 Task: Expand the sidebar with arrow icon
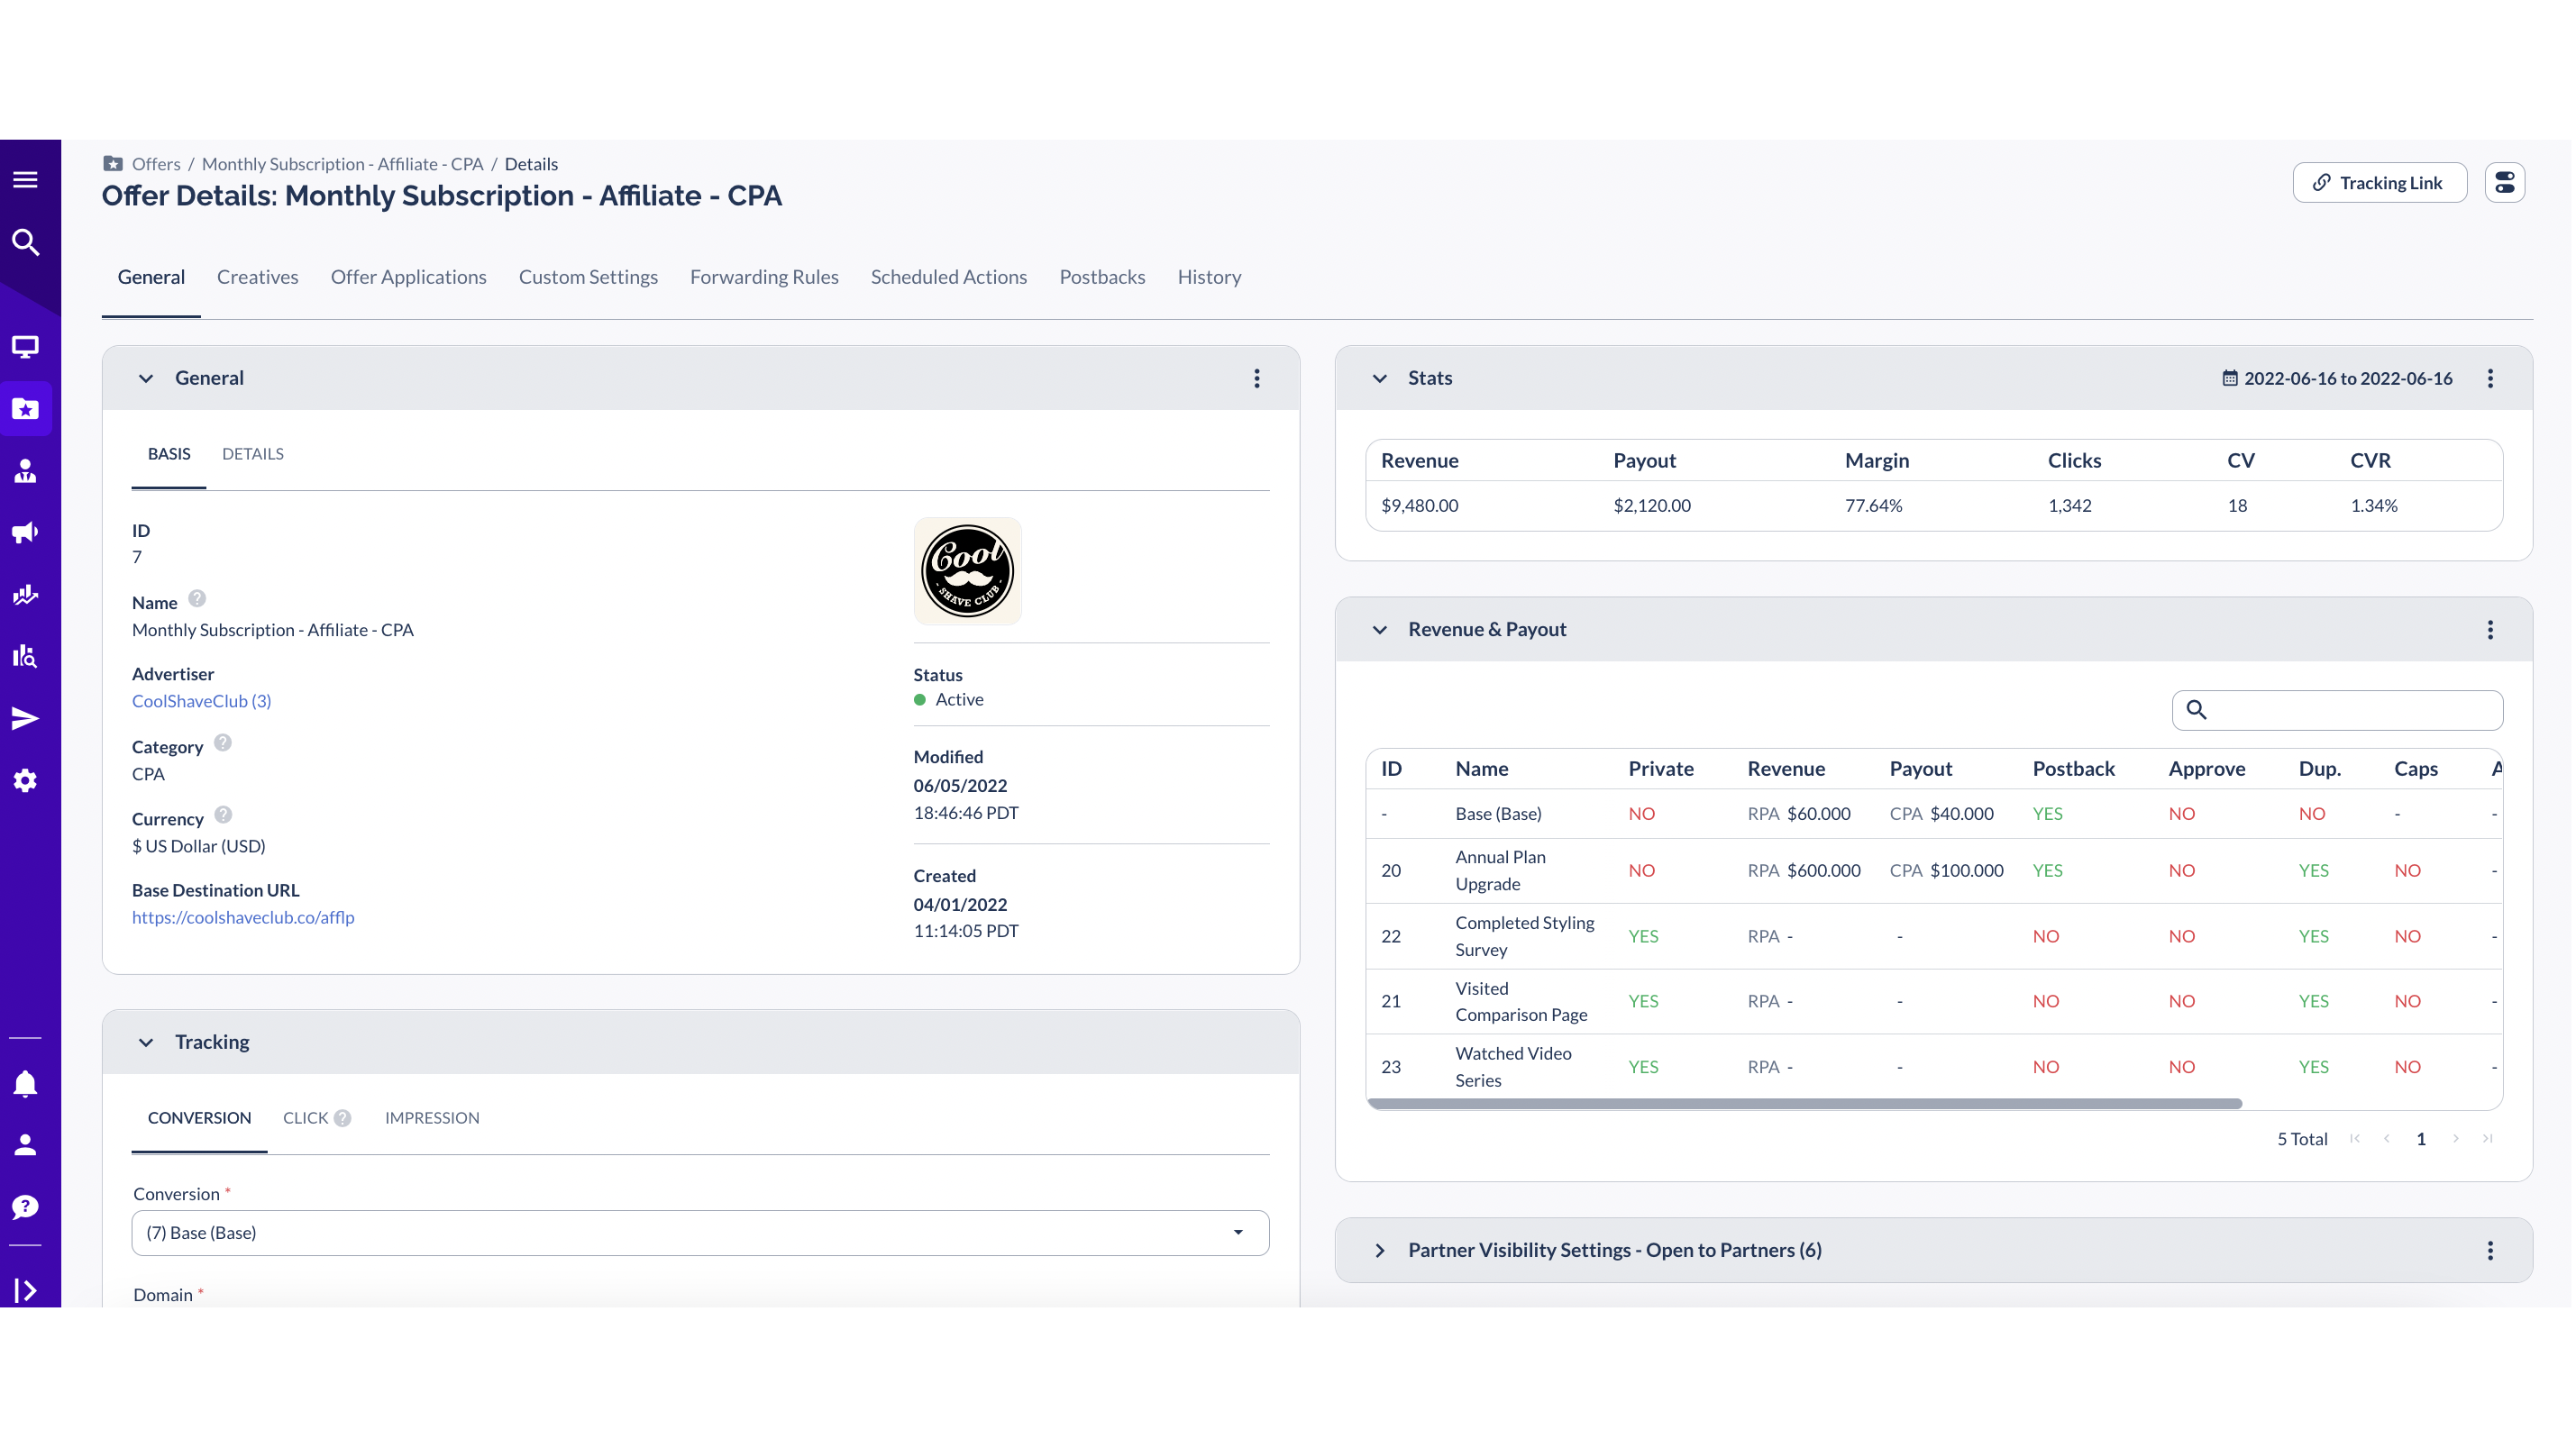point(25,1291)
